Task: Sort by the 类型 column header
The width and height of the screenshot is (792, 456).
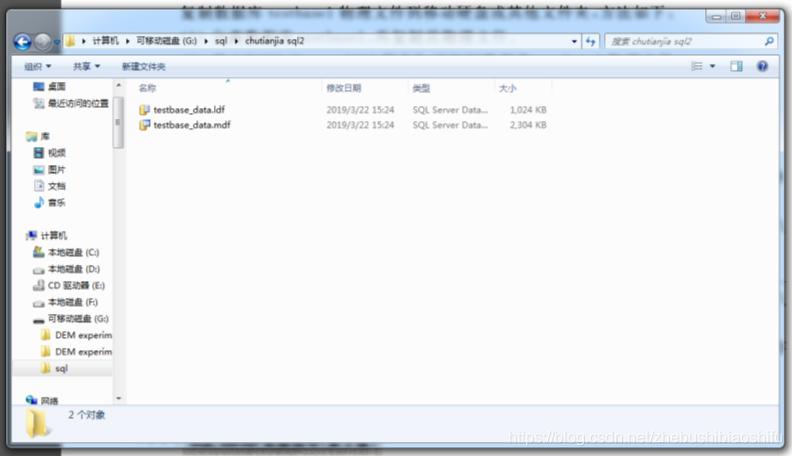Action: point(421,88)
